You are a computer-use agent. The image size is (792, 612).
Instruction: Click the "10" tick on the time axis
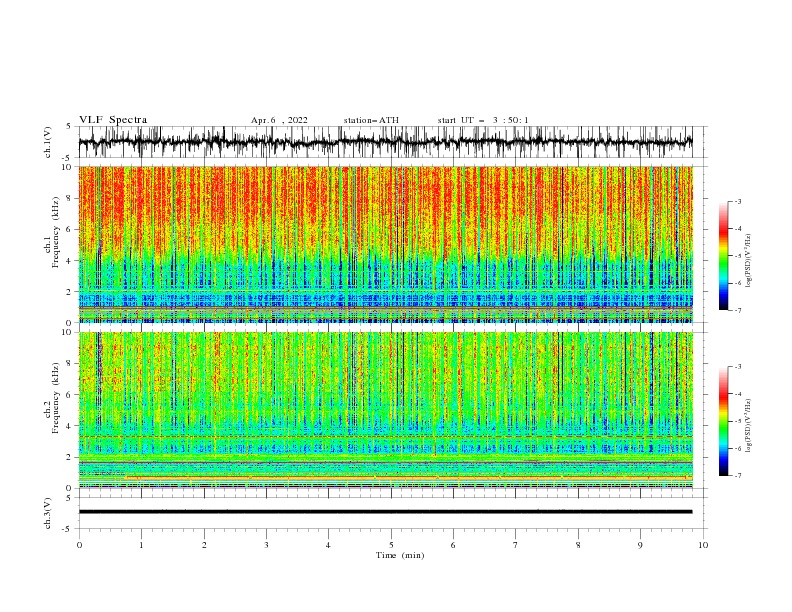(x=703, y=545)
